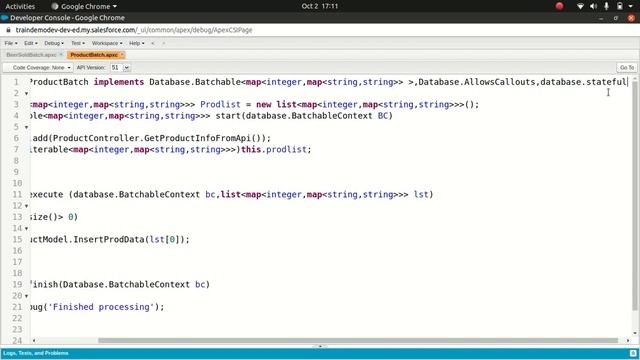This screenshot has width=640, height=360.
Task: Open the Activities overview
Action: [x=20, y=6]
